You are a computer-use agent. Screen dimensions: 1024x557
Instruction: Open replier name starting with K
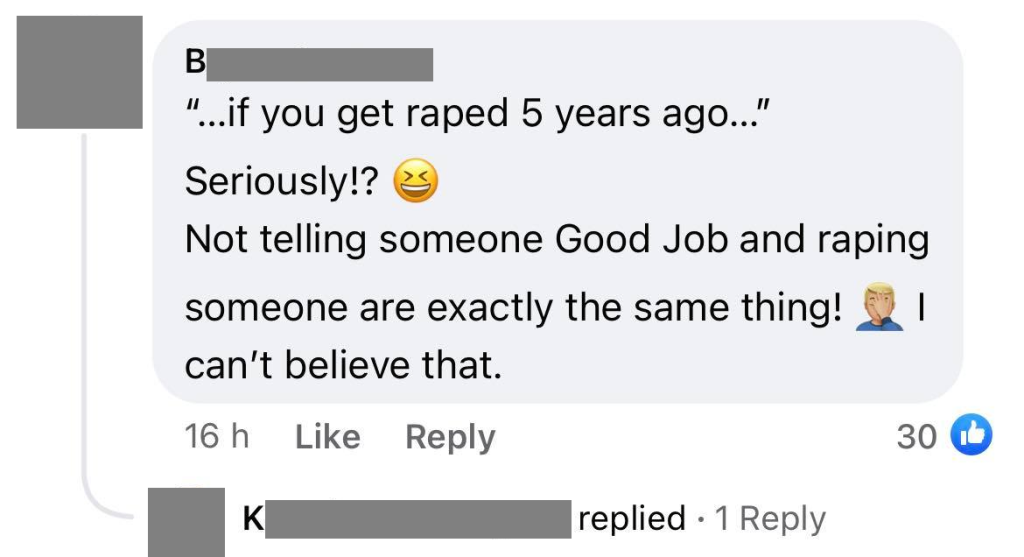(405, 519)
